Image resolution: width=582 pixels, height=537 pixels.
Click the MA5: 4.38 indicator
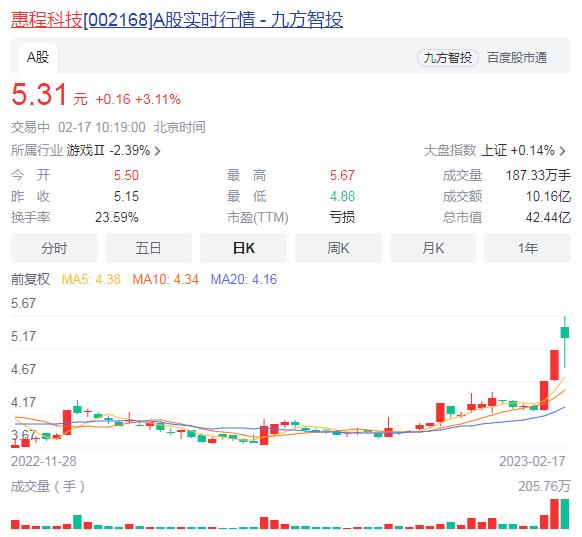click(x=91, y=279)
